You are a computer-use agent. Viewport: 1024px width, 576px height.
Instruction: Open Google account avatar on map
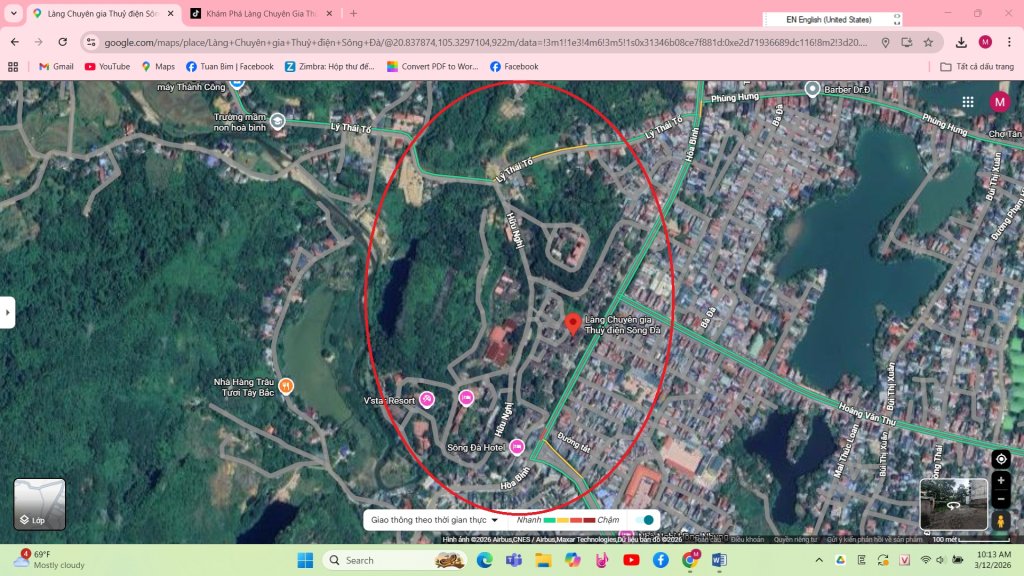[999, 102]
